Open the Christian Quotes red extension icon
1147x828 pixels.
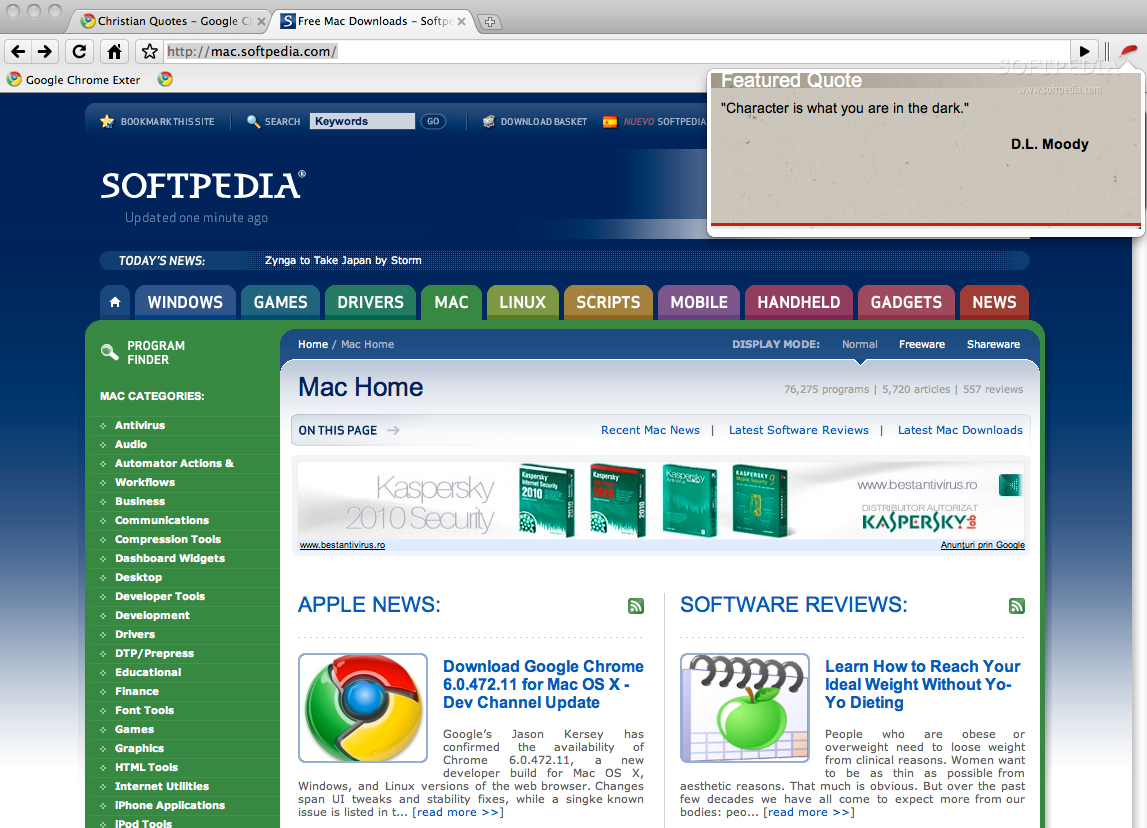(x=1129, y=52)
